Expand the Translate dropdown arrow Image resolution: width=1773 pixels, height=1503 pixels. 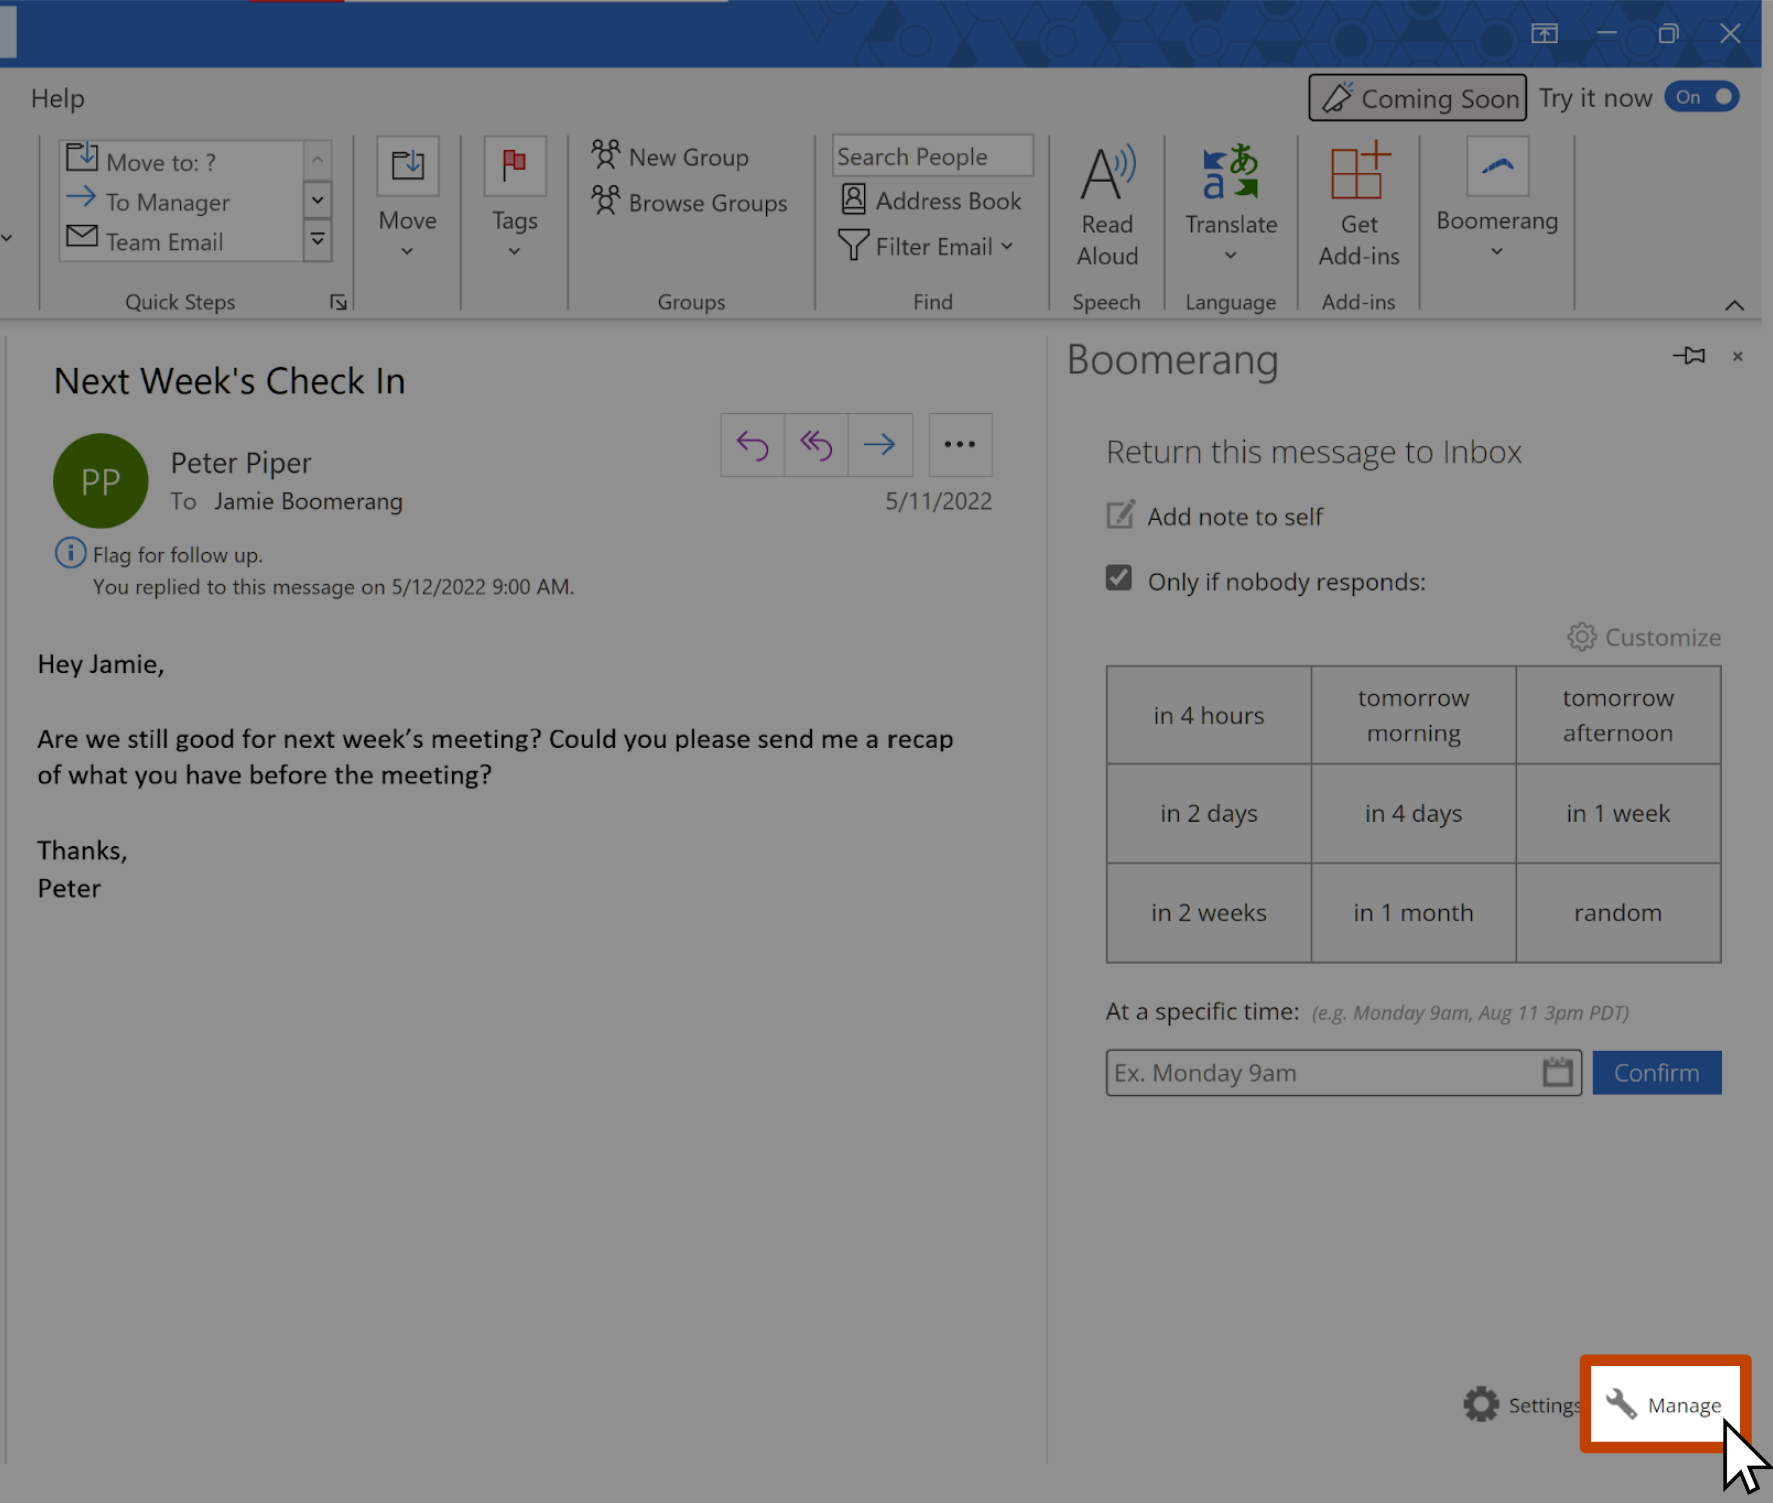1231,255
